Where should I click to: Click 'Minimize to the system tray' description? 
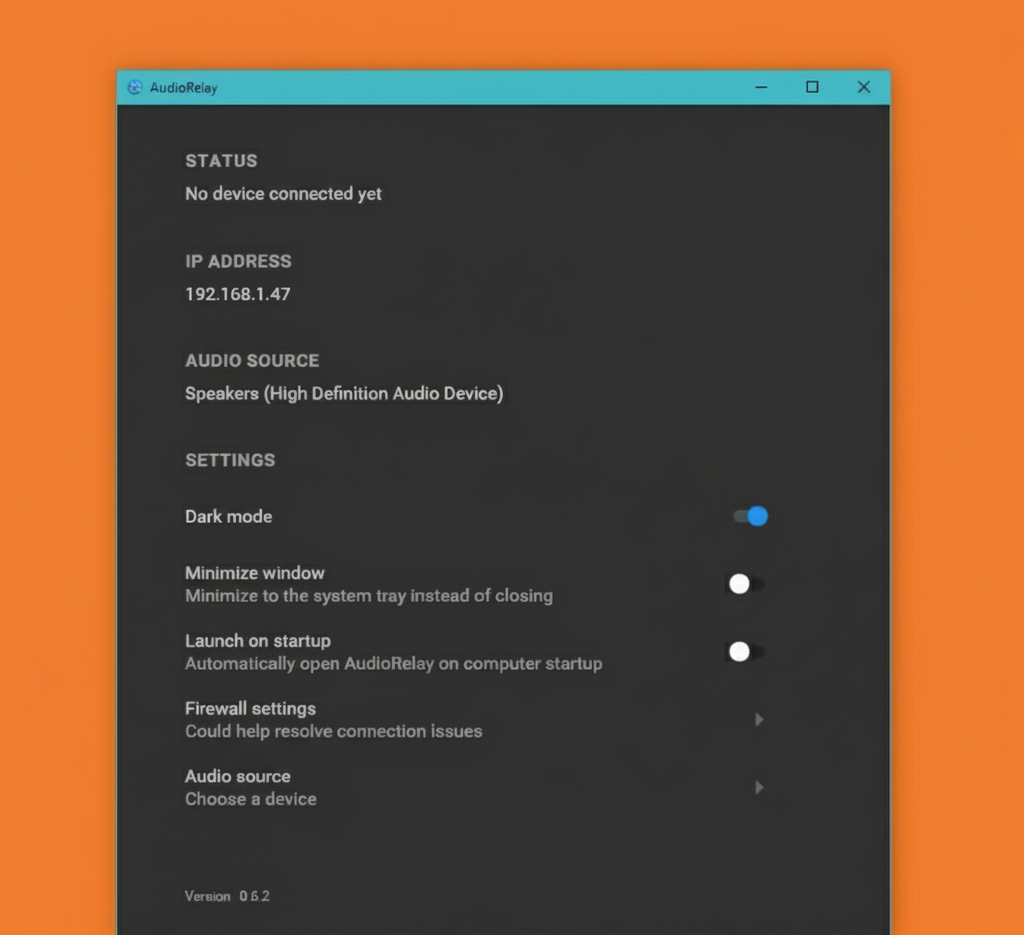pos(368,596)
